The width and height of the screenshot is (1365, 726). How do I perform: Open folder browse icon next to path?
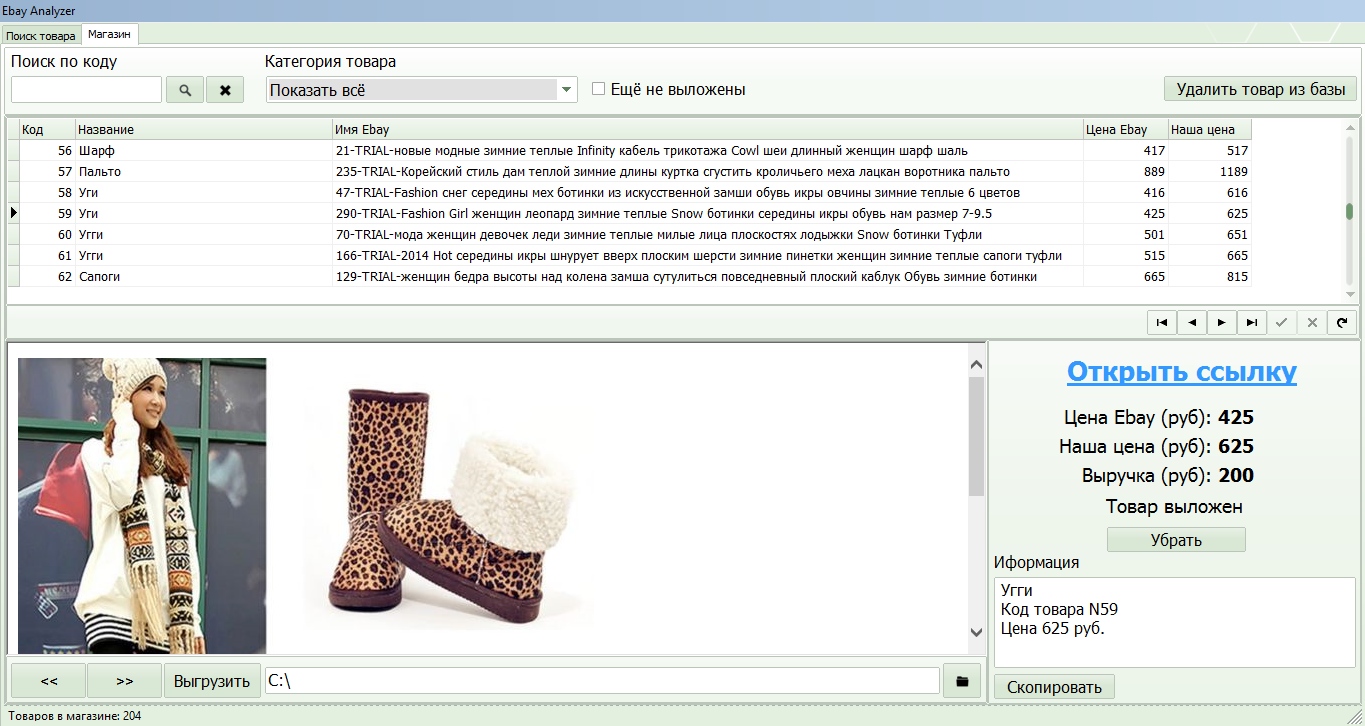961,681
